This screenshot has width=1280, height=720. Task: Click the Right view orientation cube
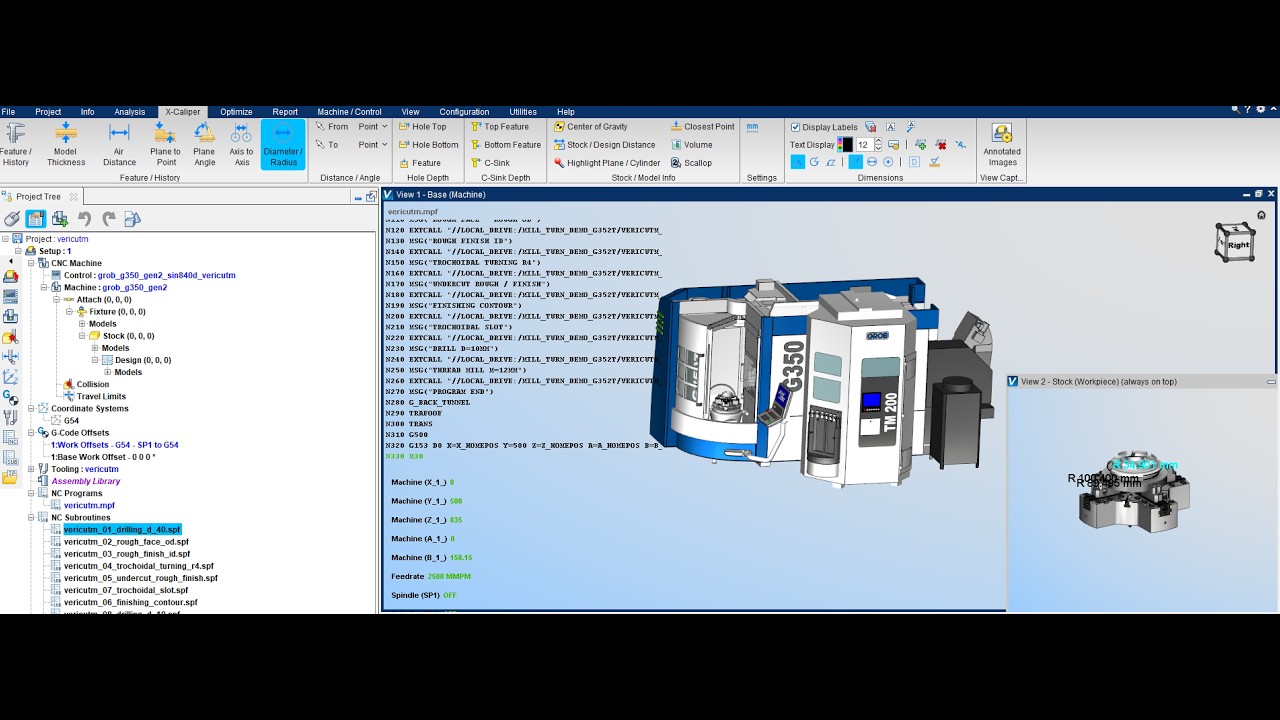tap(1236, 243)
